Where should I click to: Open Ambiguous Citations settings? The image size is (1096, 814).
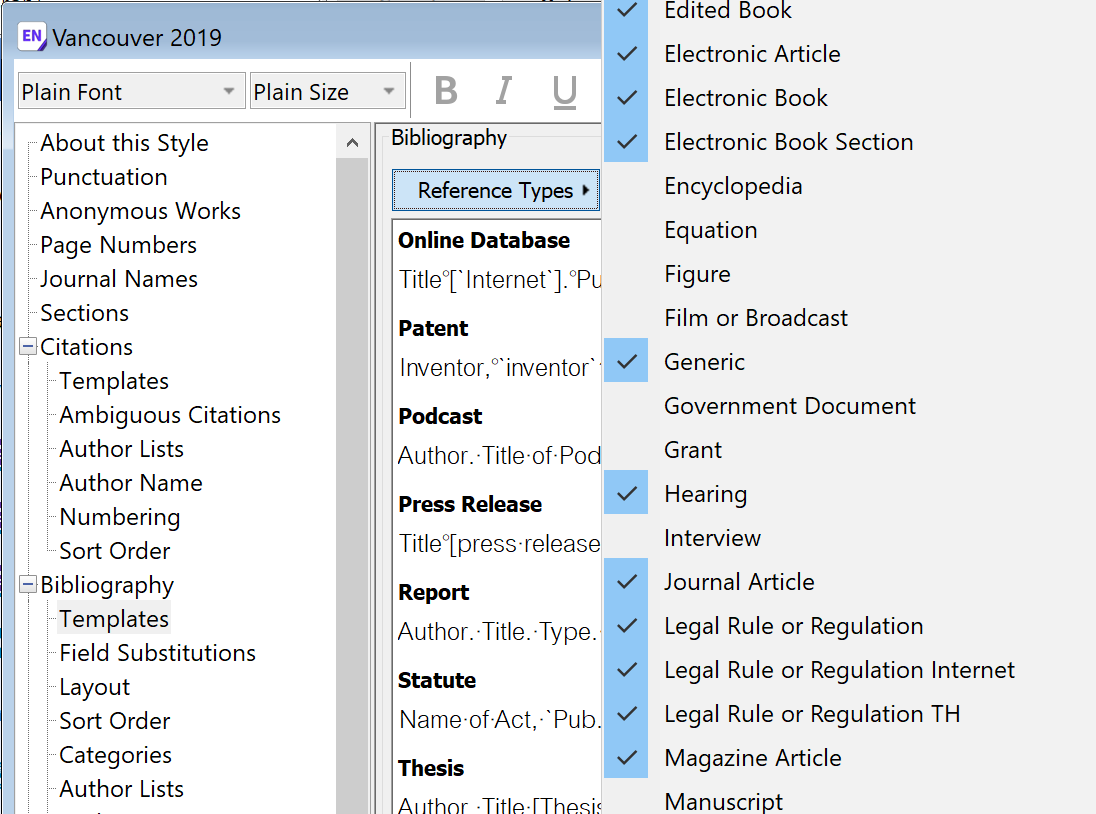coord(170,415)
